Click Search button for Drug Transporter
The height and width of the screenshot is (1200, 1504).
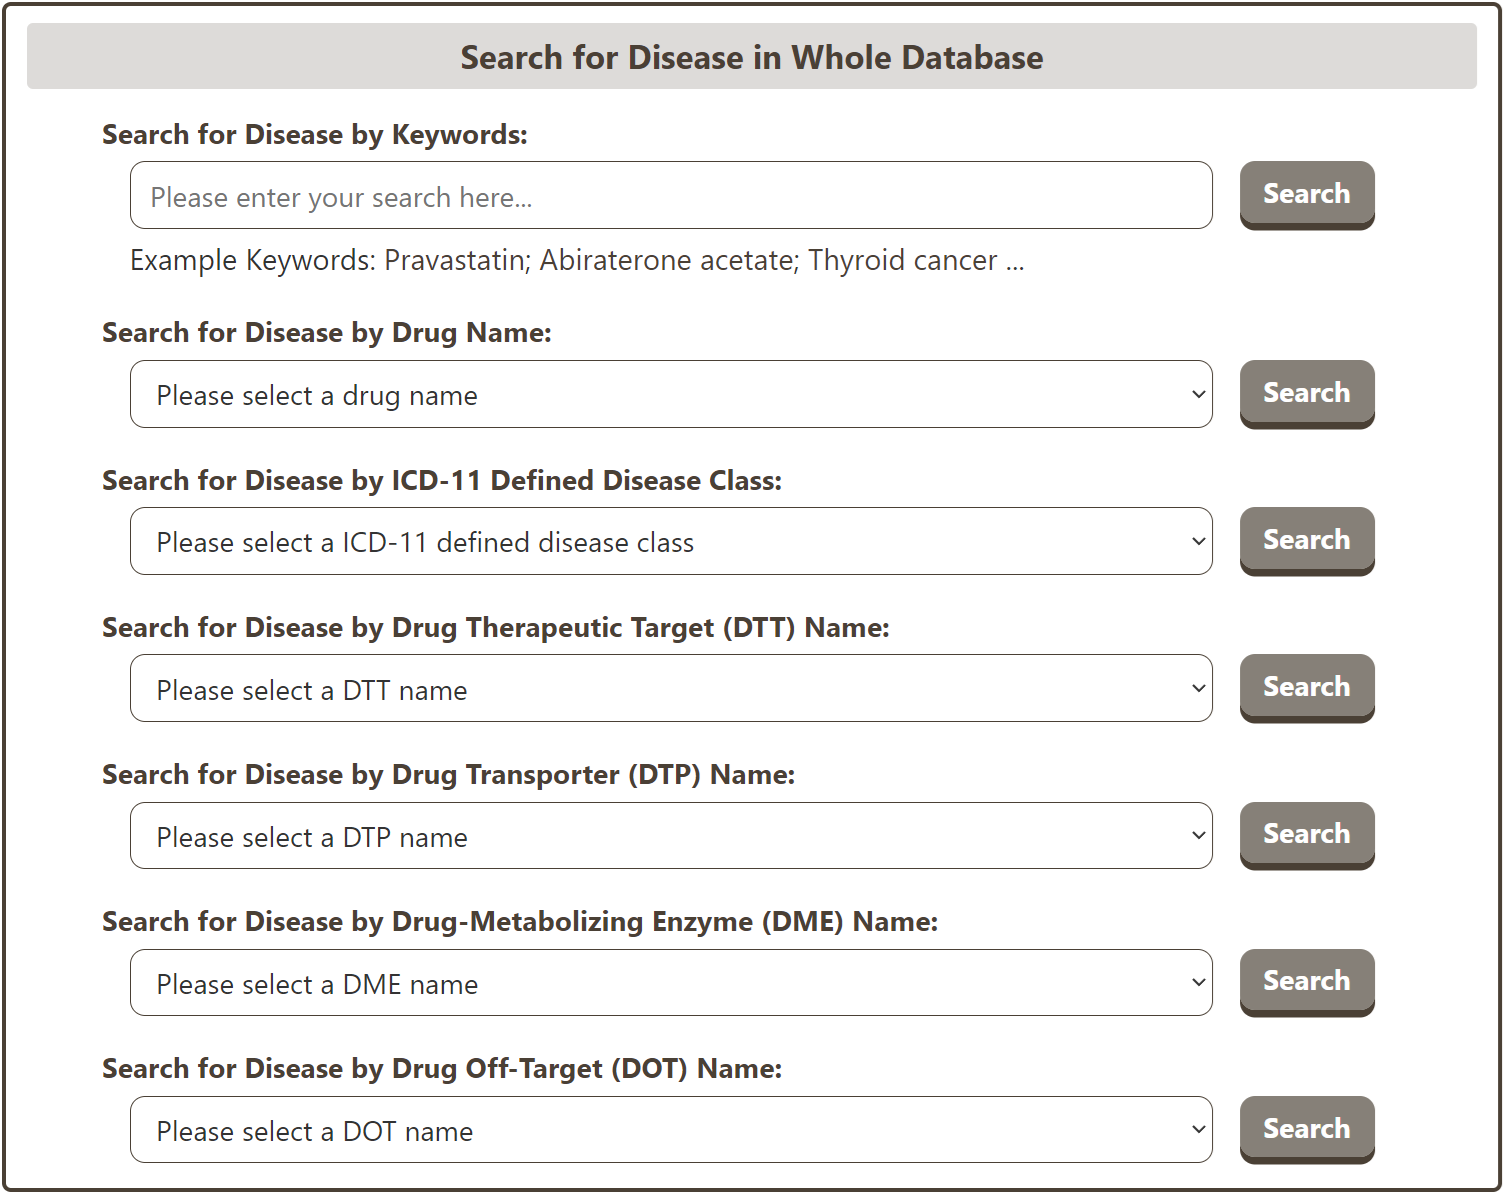coord(1306,834)
